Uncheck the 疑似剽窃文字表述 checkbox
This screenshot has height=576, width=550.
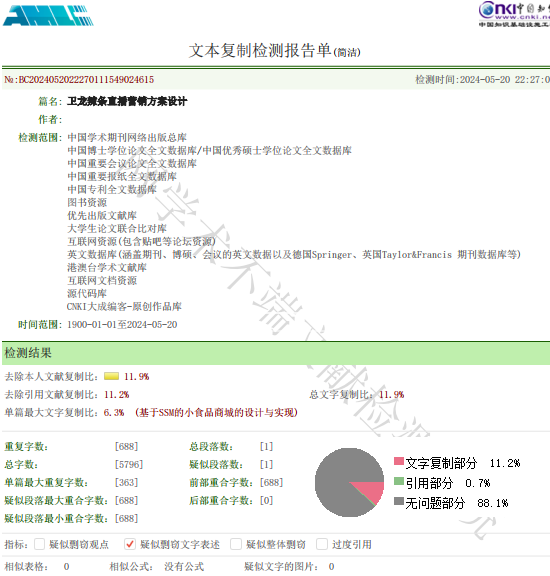[130, 544]
